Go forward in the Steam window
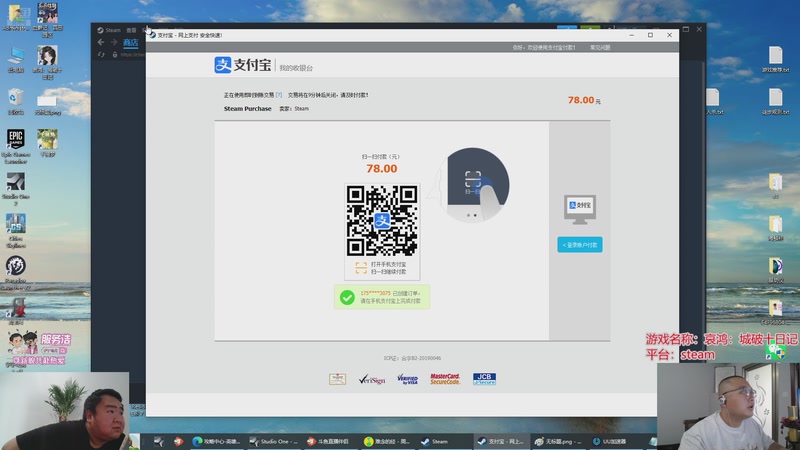The width and height of the screenshot is (800, 450). coord(114,42)
